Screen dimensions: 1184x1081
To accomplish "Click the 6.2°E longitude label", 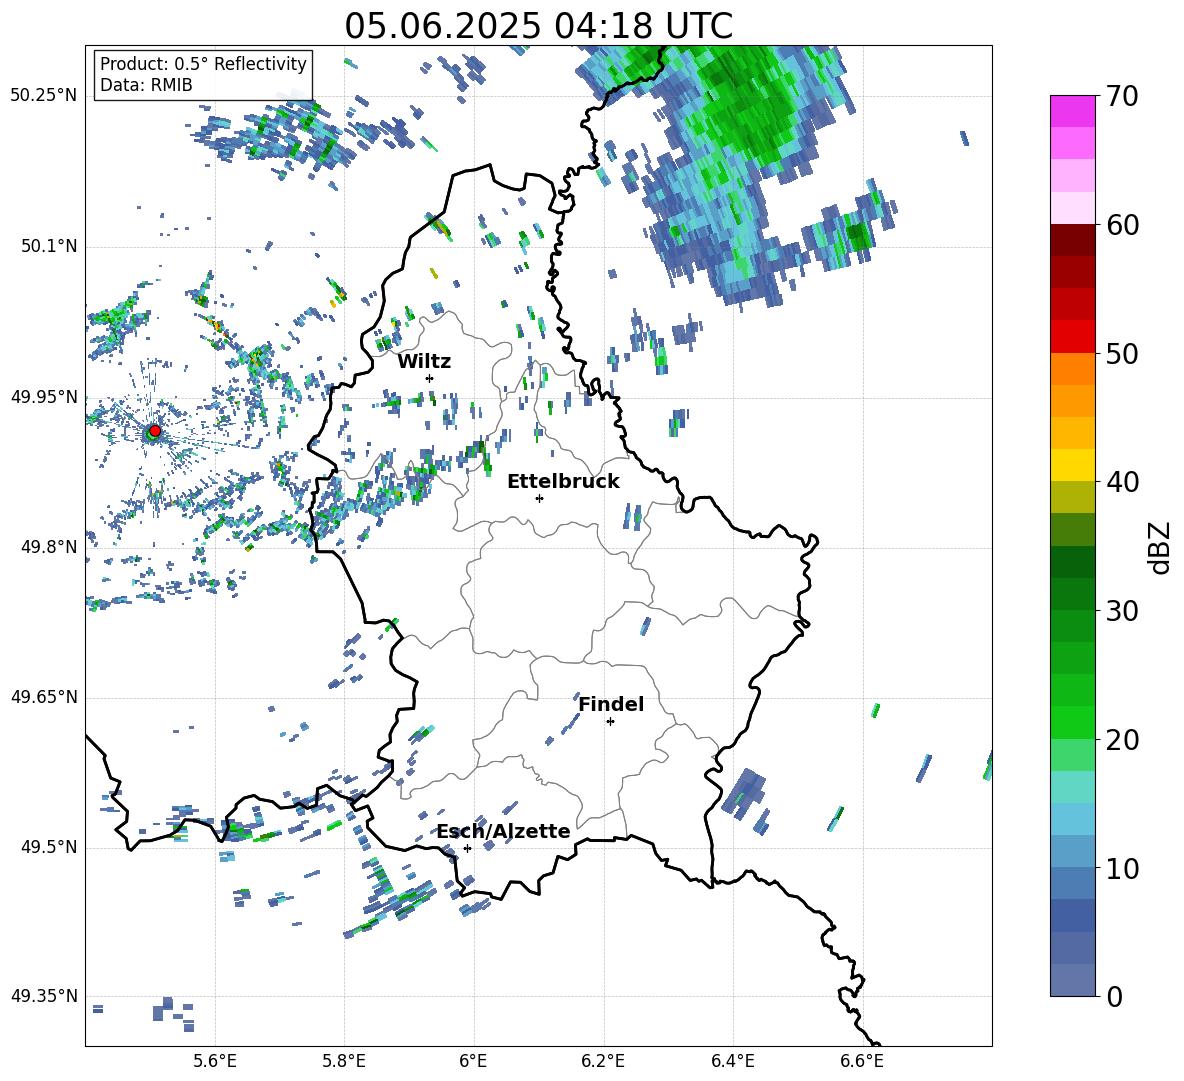I will pyautogui.click(x=603, y=1061).
